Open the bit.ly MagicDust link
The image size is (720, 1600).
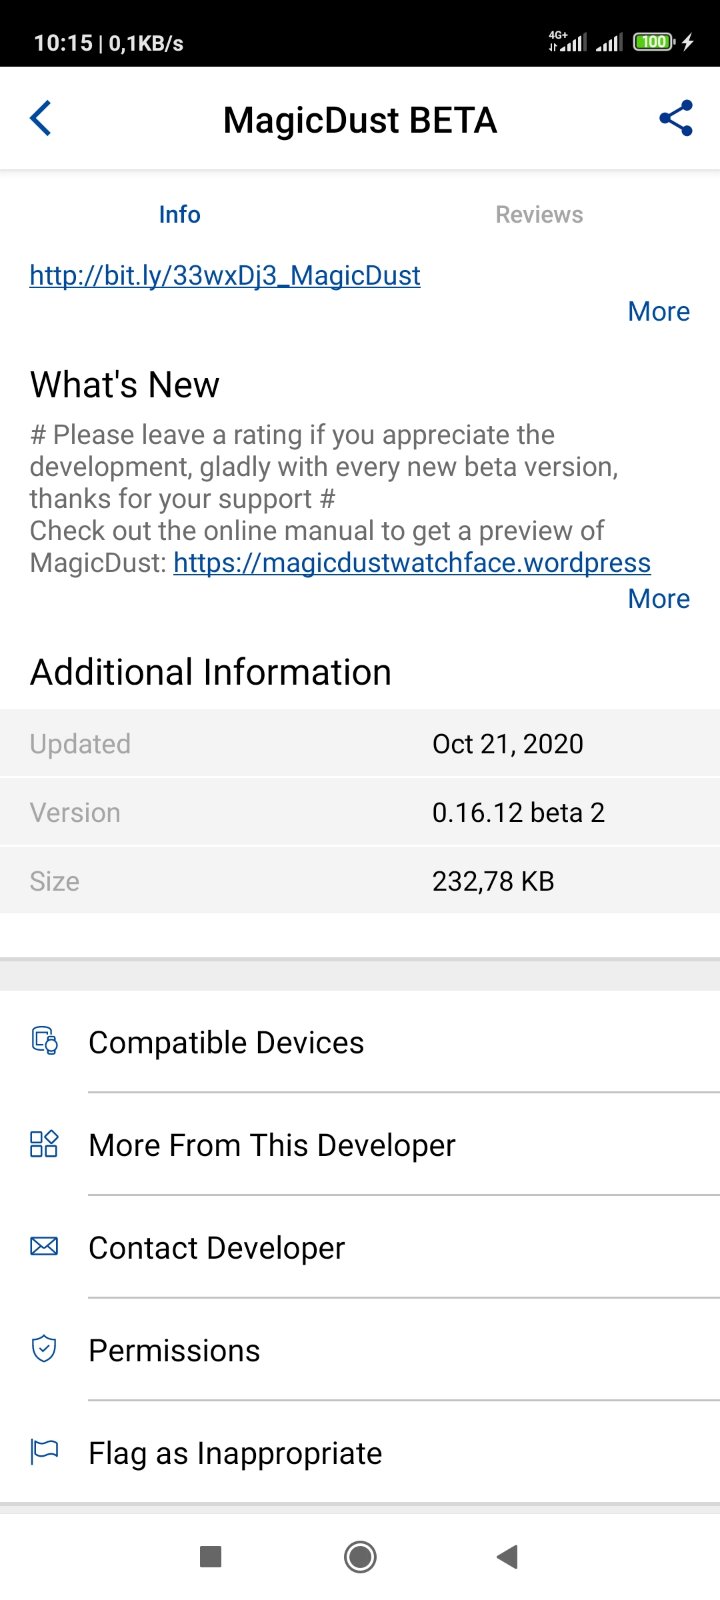click(225, 276)
